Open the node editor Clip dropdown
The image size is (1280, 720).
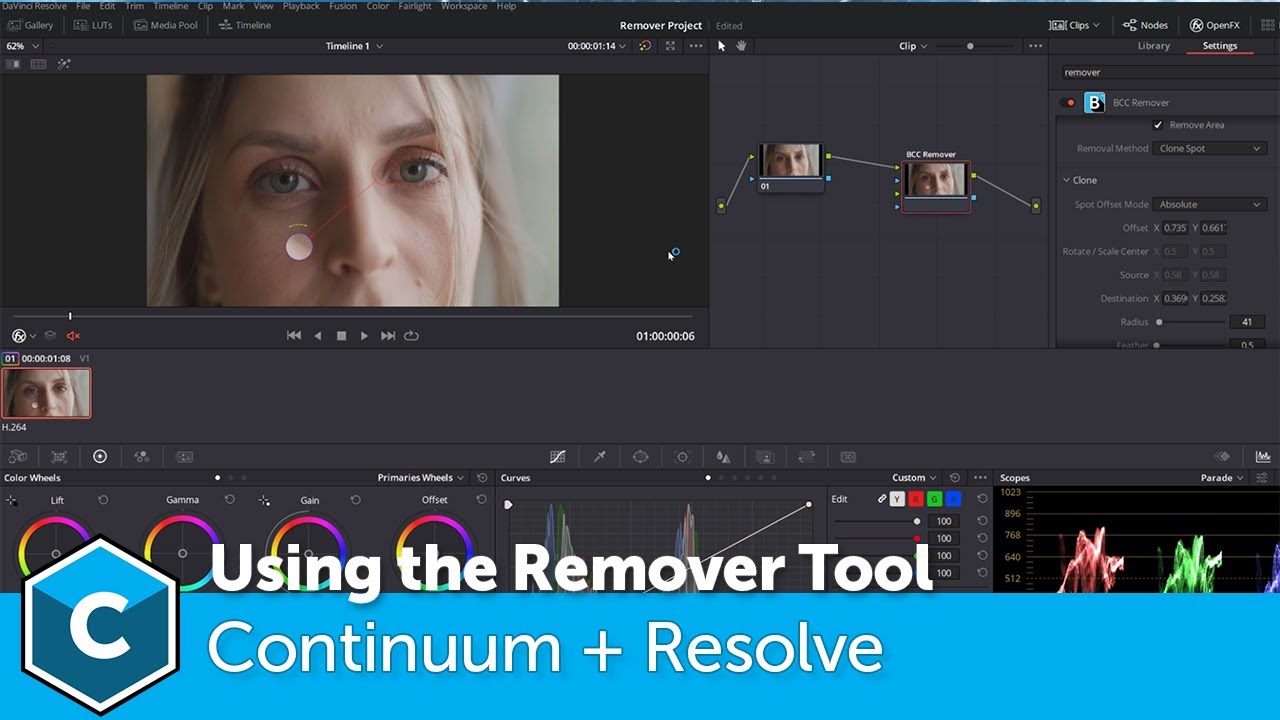pyautogui.click(x=913, y=46)
